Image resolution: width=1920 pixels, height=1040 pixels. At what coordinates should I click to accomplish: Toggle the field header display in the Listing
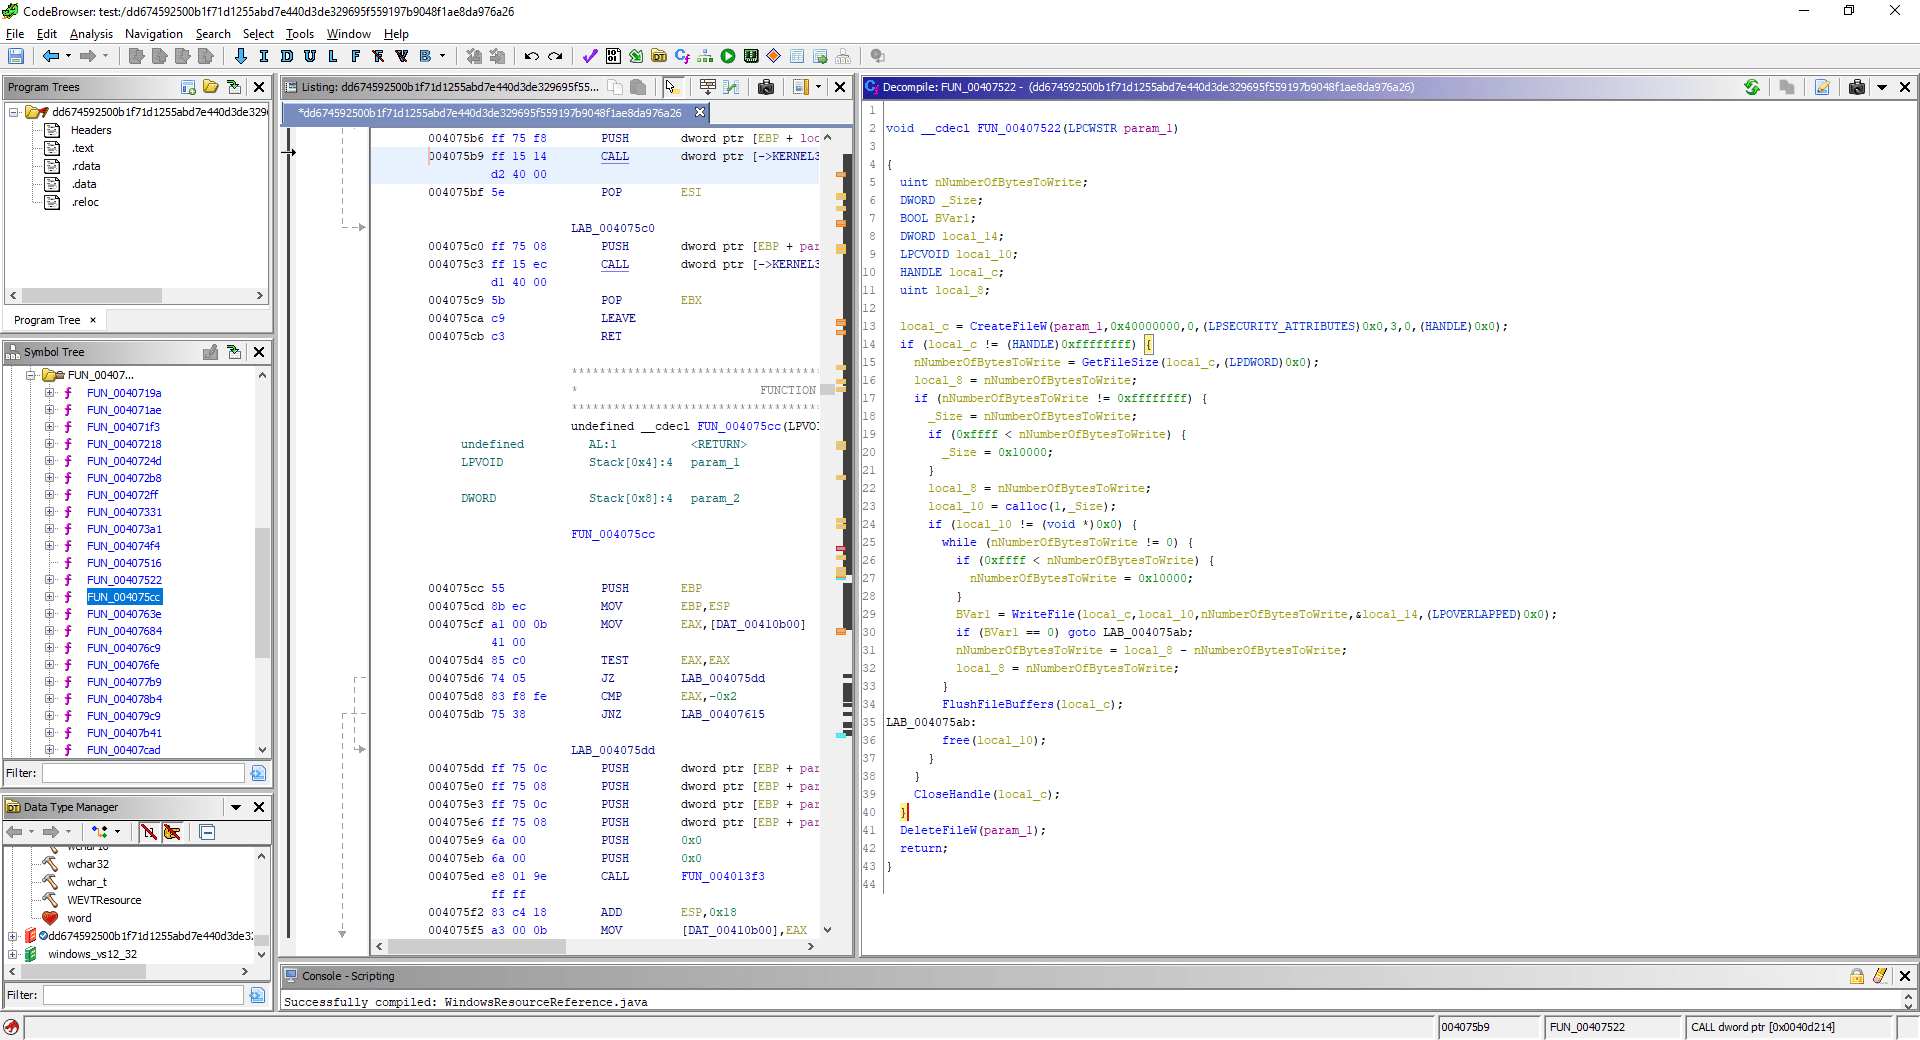pyautogui.click(x=707, y=88)
